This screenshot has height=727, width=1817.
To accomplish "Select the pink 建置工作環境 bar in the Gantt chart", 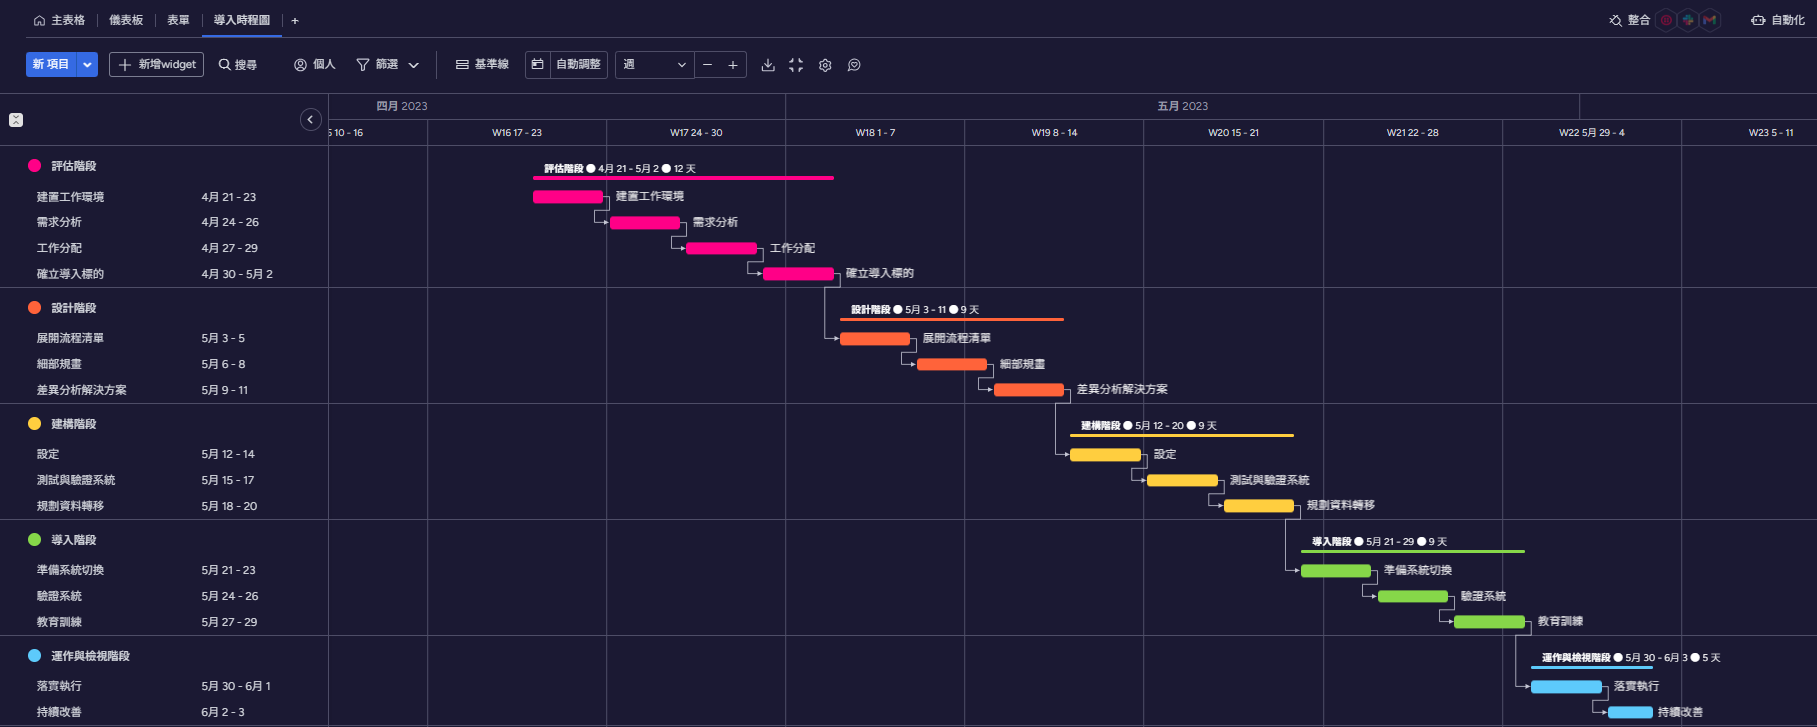I will (x=568, y=197).
